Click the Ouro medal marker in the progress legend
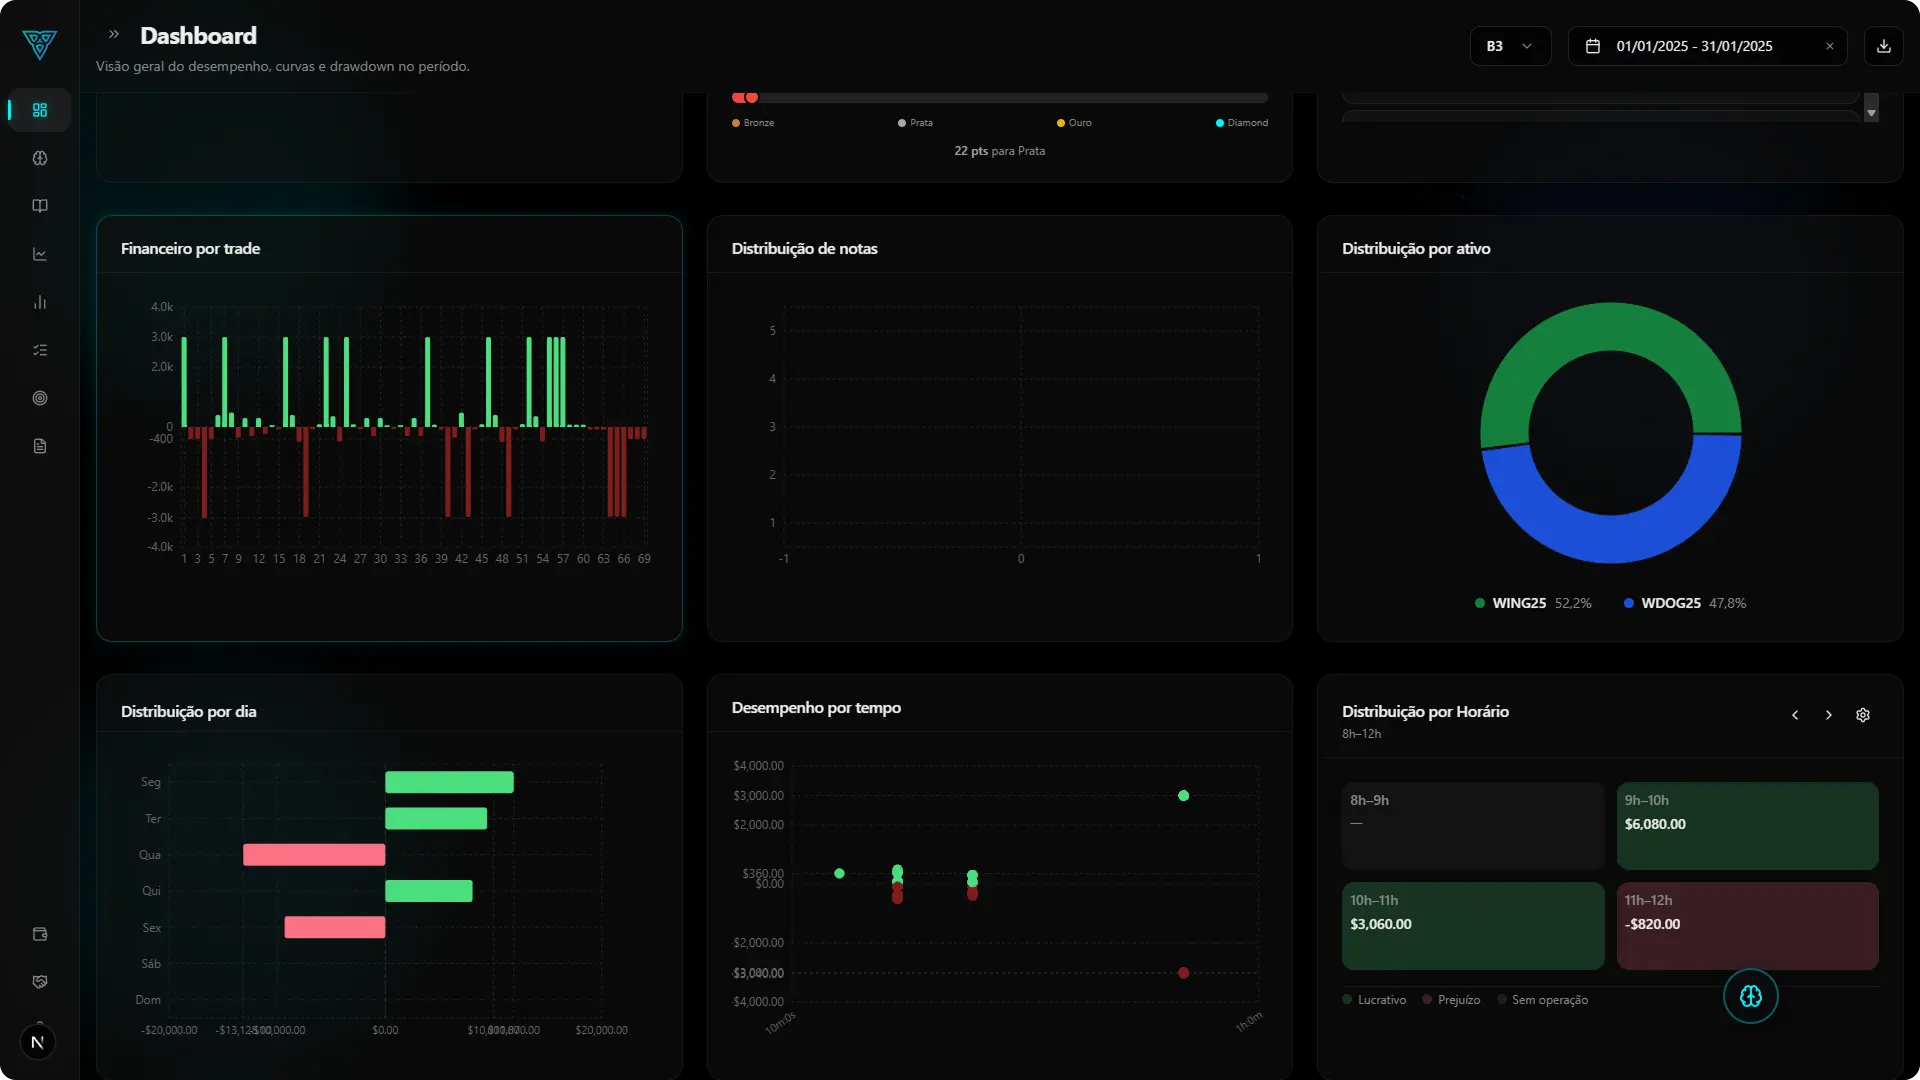The image size is (1920, 1080). [x=1060, y=122]
